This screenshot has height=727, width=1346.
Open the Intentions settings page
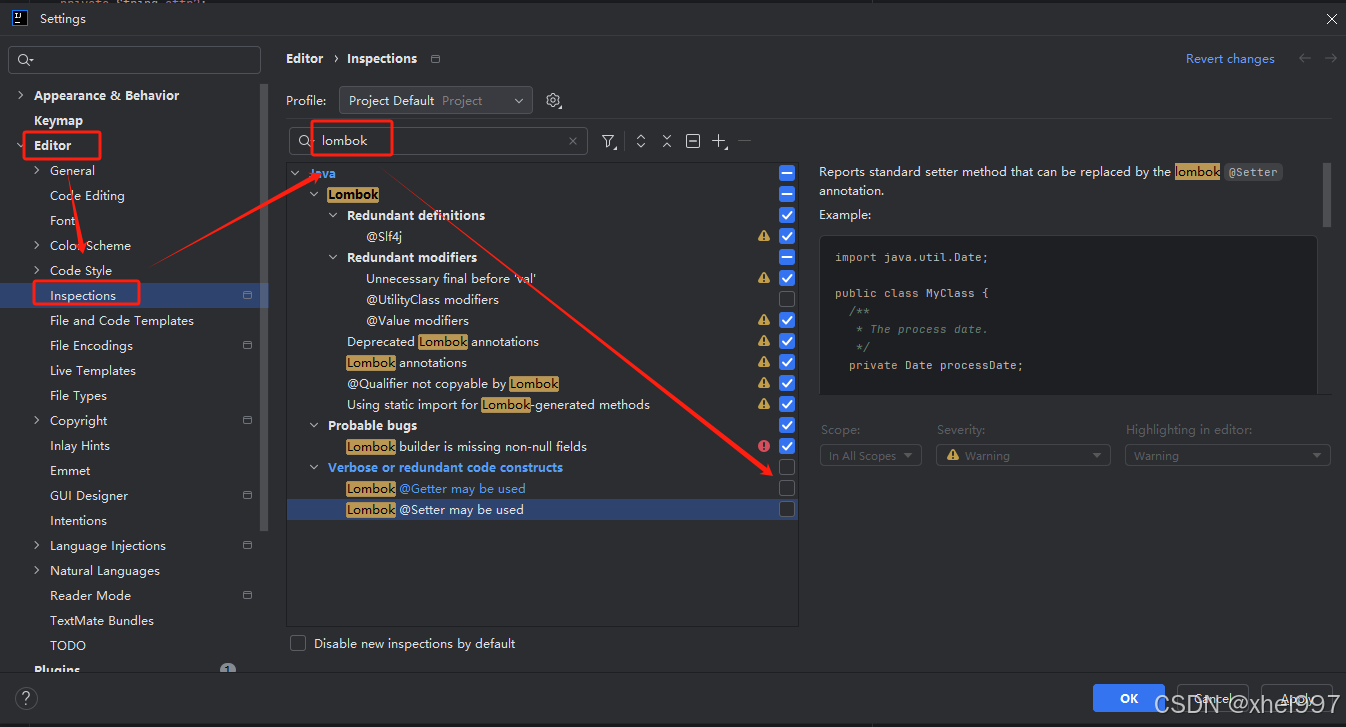[78, 520]
